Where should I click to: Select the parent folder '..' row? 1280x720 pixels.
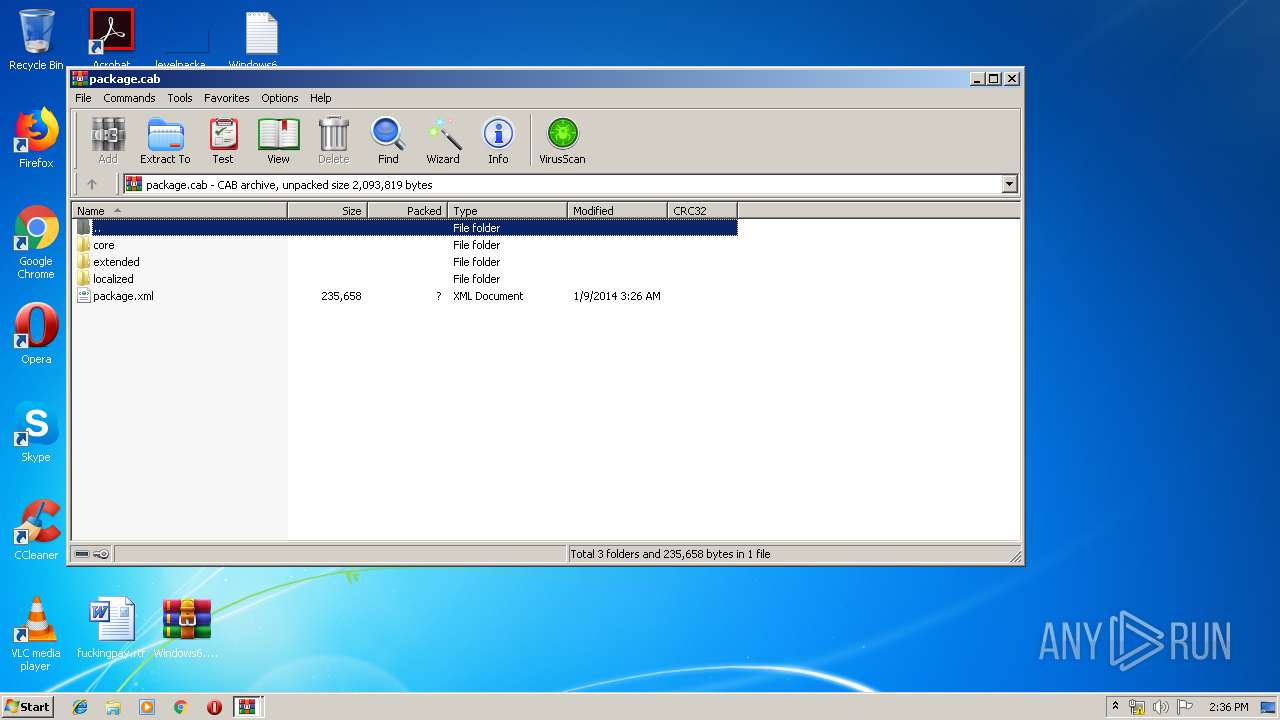[405, 228]
